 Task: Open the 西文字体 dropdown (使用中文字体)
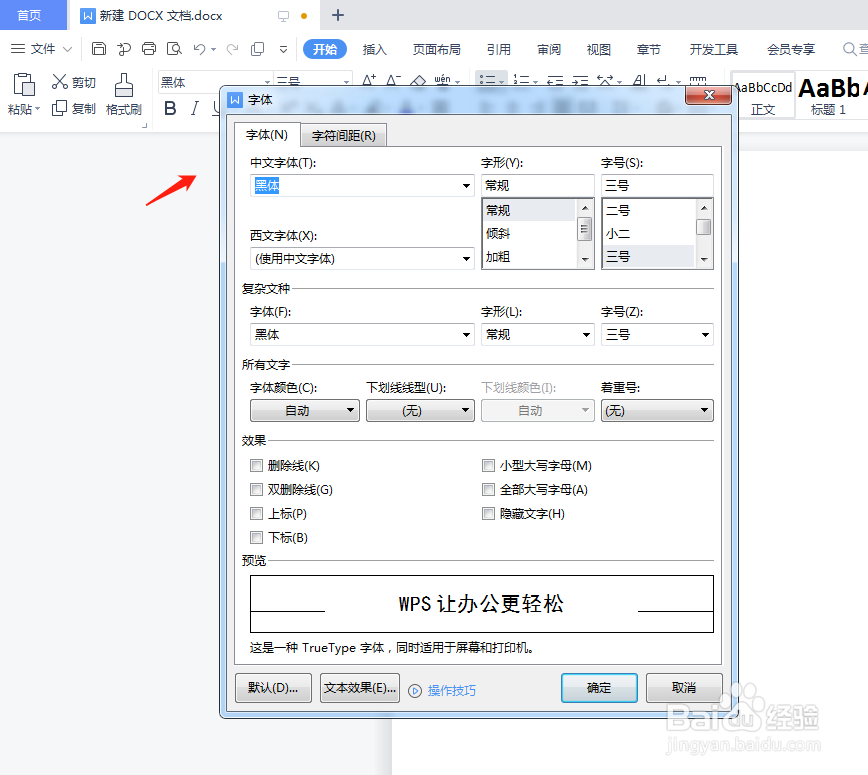click(466, 259)
